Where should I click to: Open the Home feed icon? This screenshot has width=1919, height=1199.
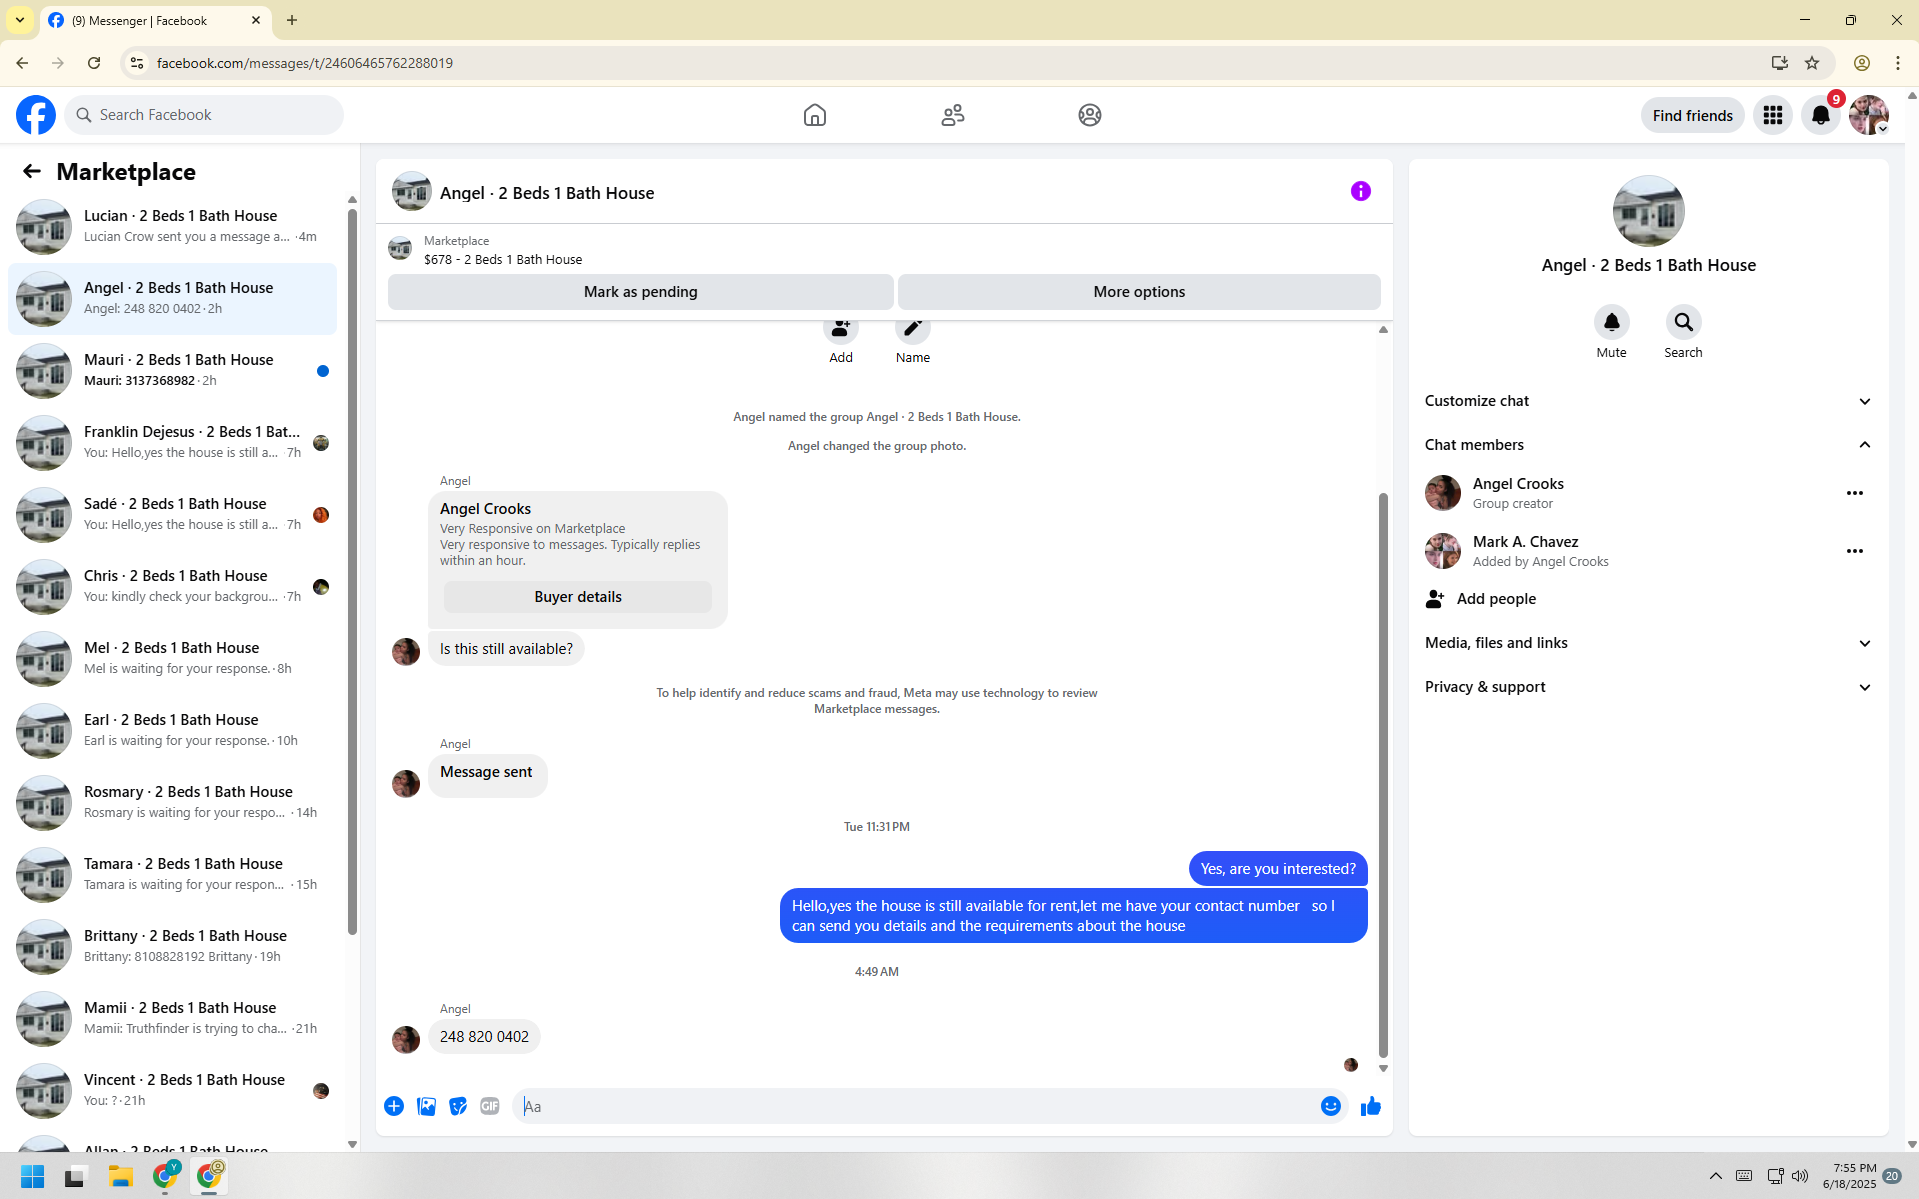(815, 115)
